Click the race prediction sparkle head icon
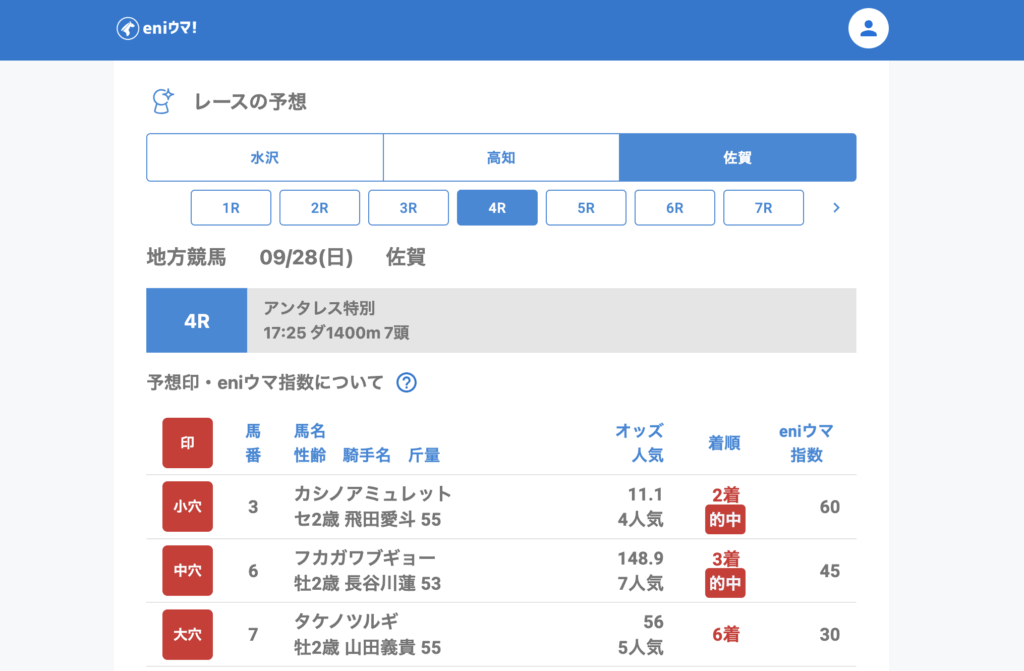This screenshot has height=671, width=1024. coord(161,101)
